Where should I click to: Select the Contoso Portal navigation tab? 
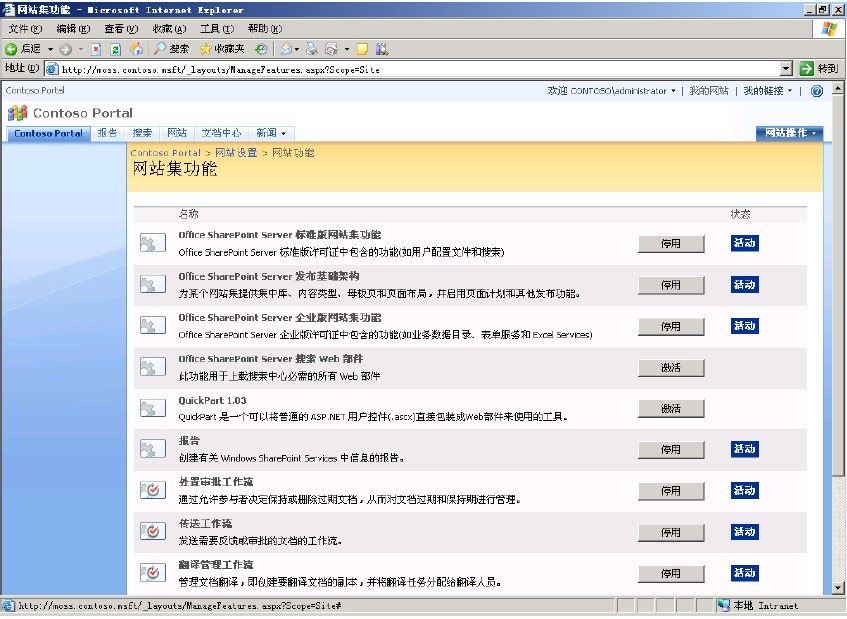[48, 133]
